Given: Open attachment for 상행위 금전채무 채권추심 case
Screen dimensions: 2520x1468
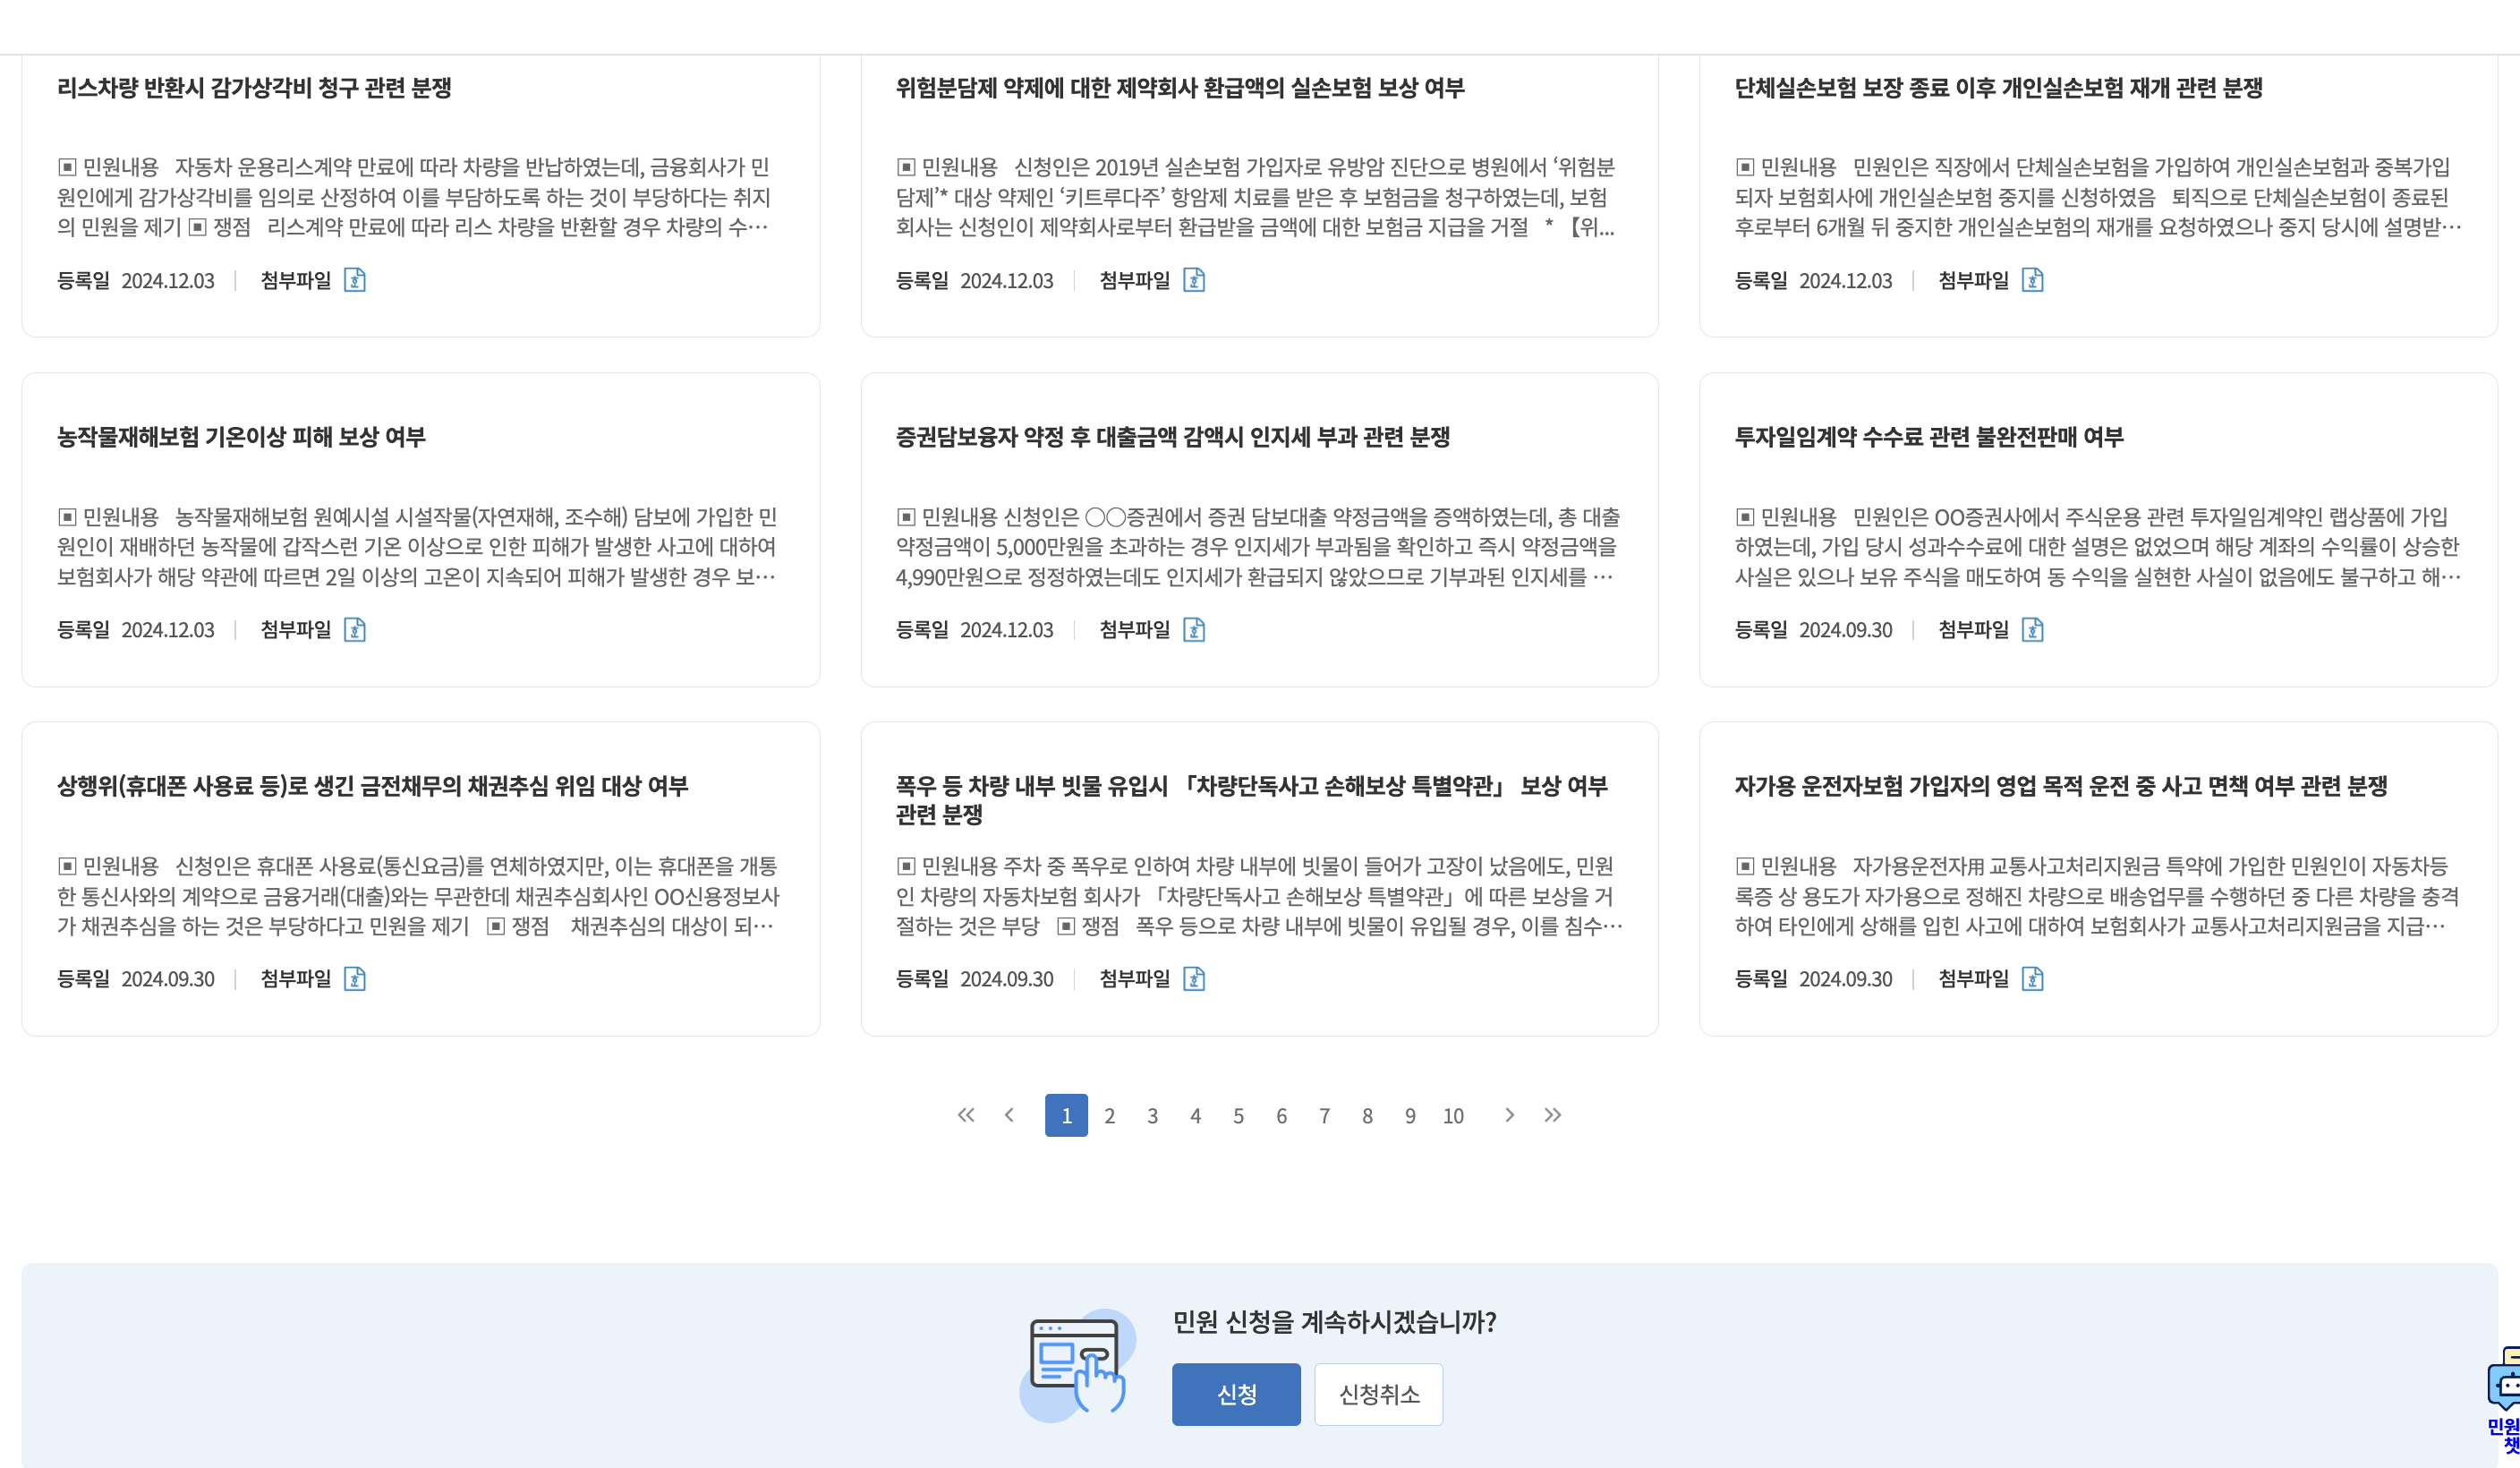Looking at the screenshot, I should pos(354,978).
